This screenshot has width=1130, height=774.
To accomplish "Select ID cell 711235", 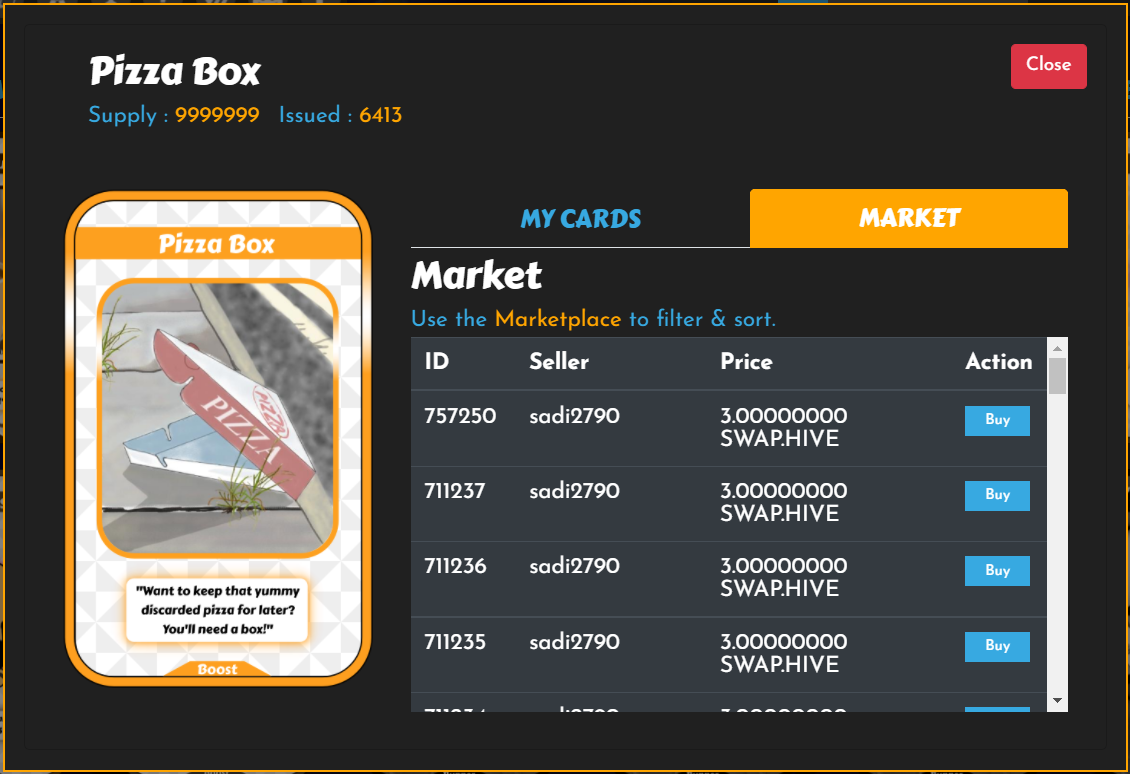I will (455, 641).
